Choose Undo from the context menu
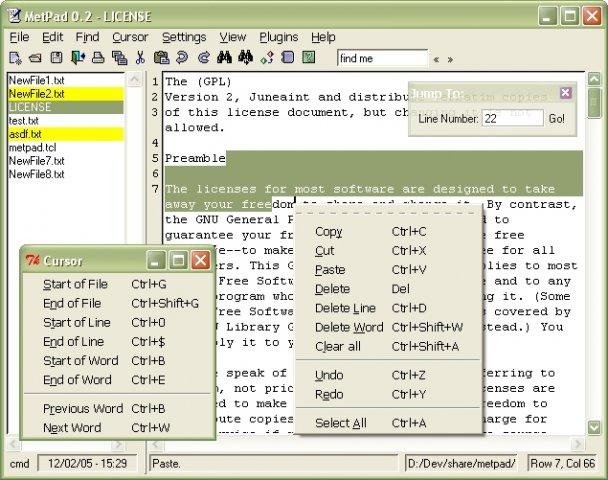 click(388, 375)
